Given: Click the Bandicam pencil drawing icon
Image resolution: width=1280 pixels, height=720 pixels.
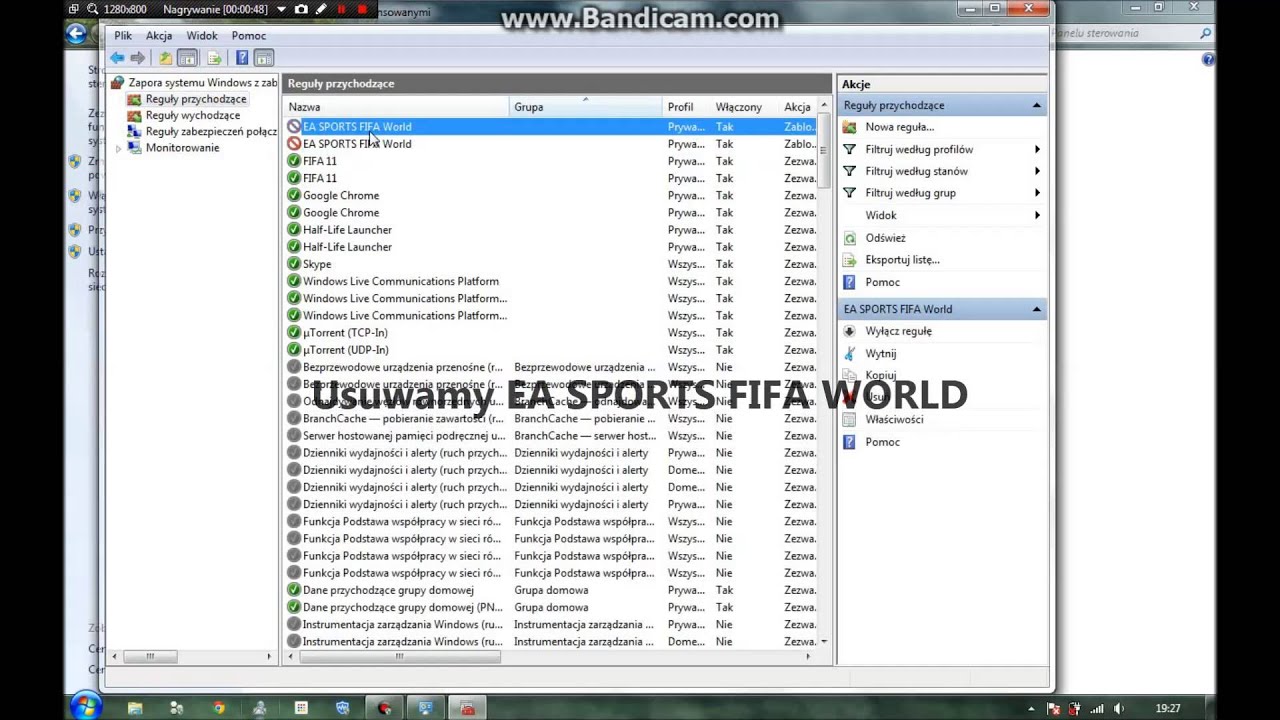Looking at the screenshot, I should [x=320, y=10].
